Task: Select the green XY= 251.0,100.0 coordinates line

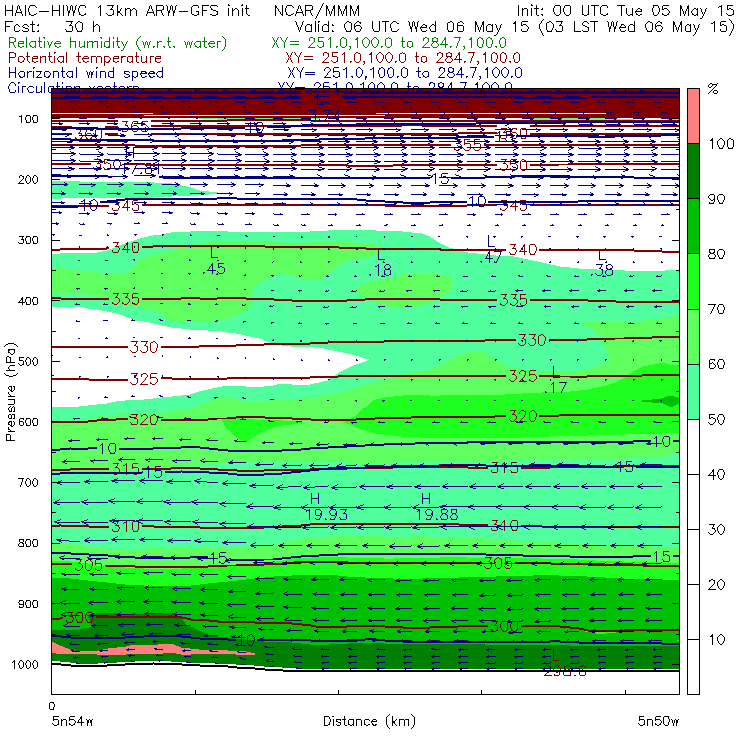Action: coord(389,43)
